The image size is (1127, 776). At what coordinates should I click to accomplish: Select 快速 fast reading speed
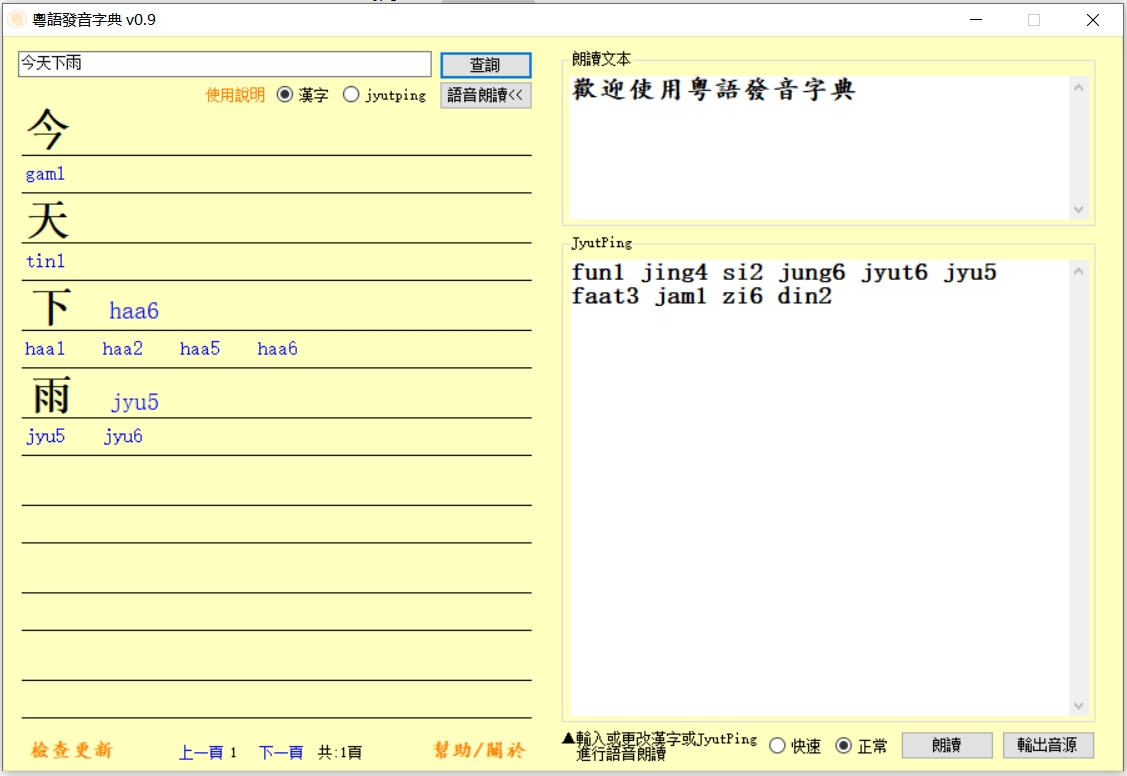point(777,746)
